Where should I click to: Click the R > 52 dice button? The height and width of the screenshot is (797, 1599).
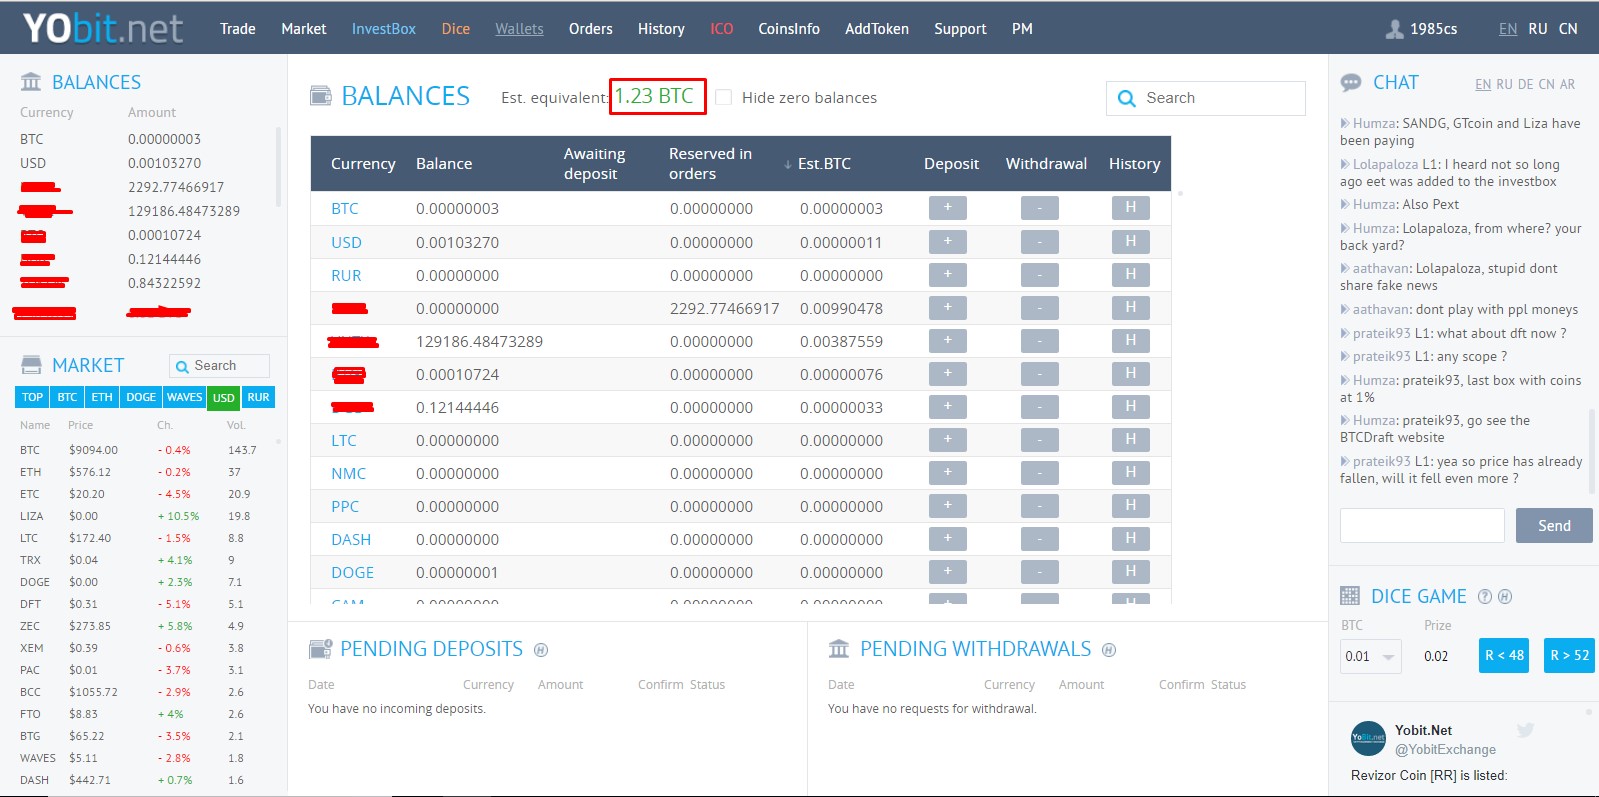click(1569, 656)
